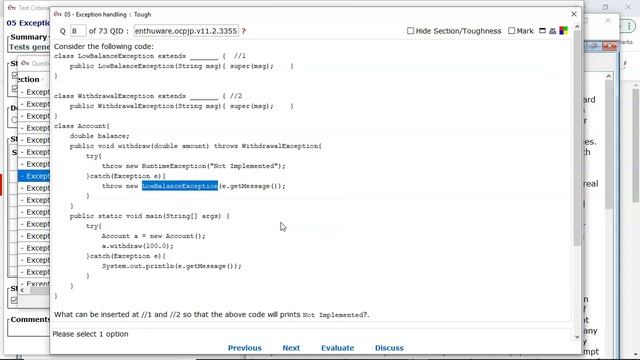Click the scroll-down arrow of the question pane
The image size is (640, 360).
(577, 337)
